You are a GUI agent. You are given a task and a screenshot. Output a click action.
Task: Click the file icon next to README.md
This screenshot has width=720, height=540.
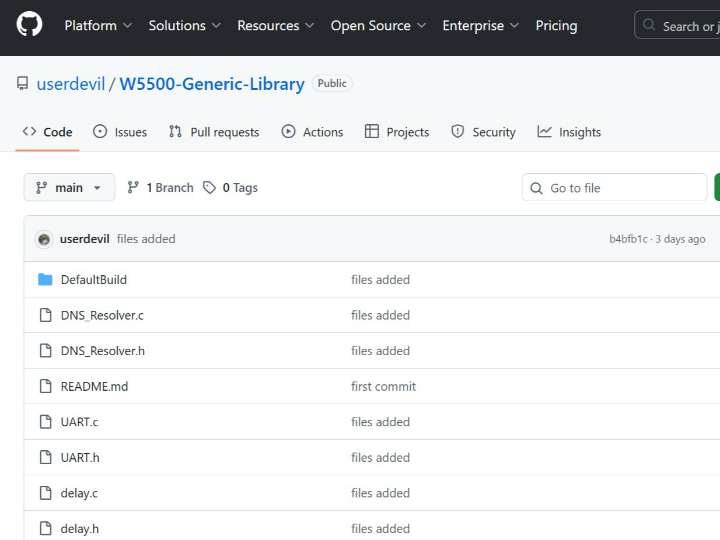click(45, 386)
